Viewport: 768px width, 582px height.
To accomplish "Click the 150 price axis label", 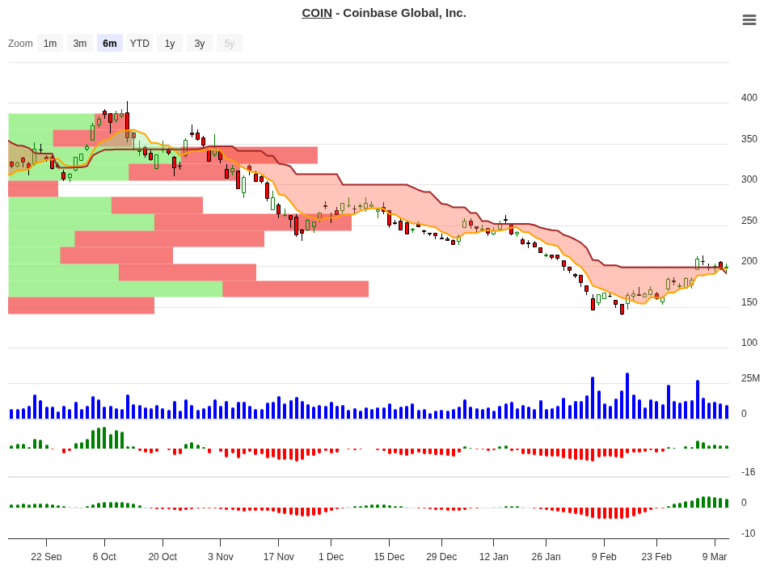I will [x=749, y=302].
